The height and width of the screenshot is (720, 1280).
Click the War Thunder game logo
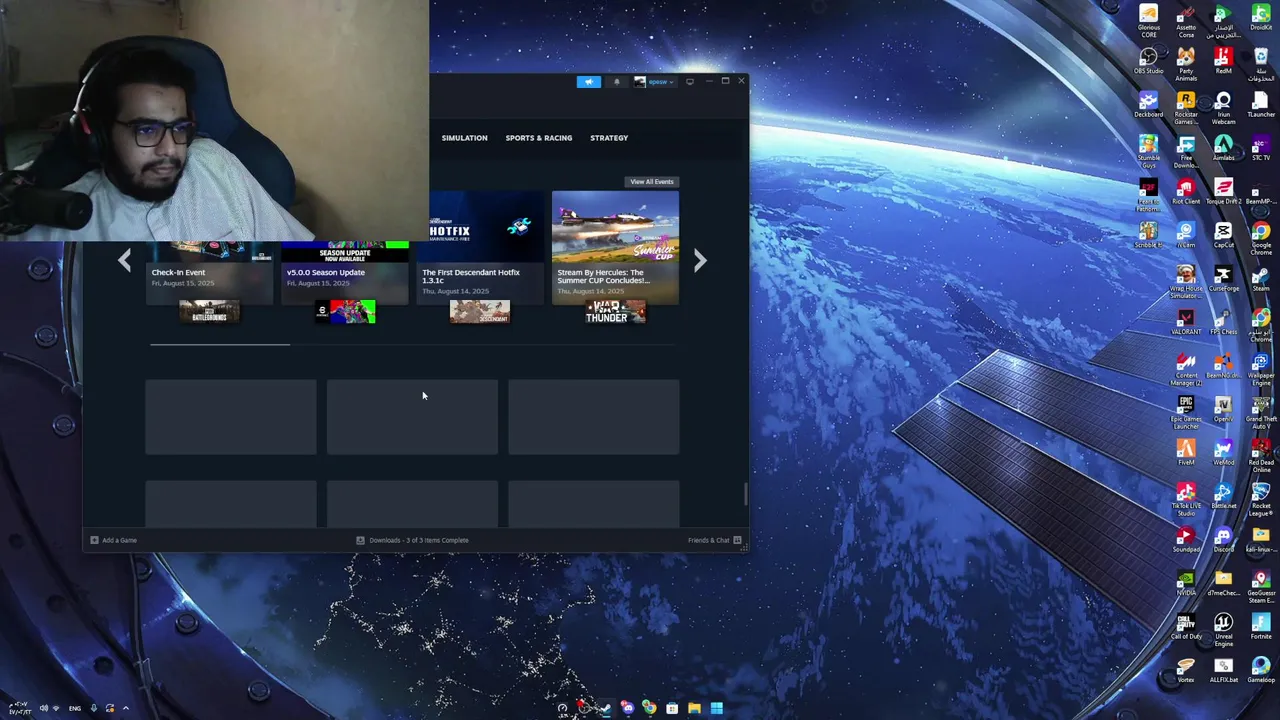click(x=615, y=313)
